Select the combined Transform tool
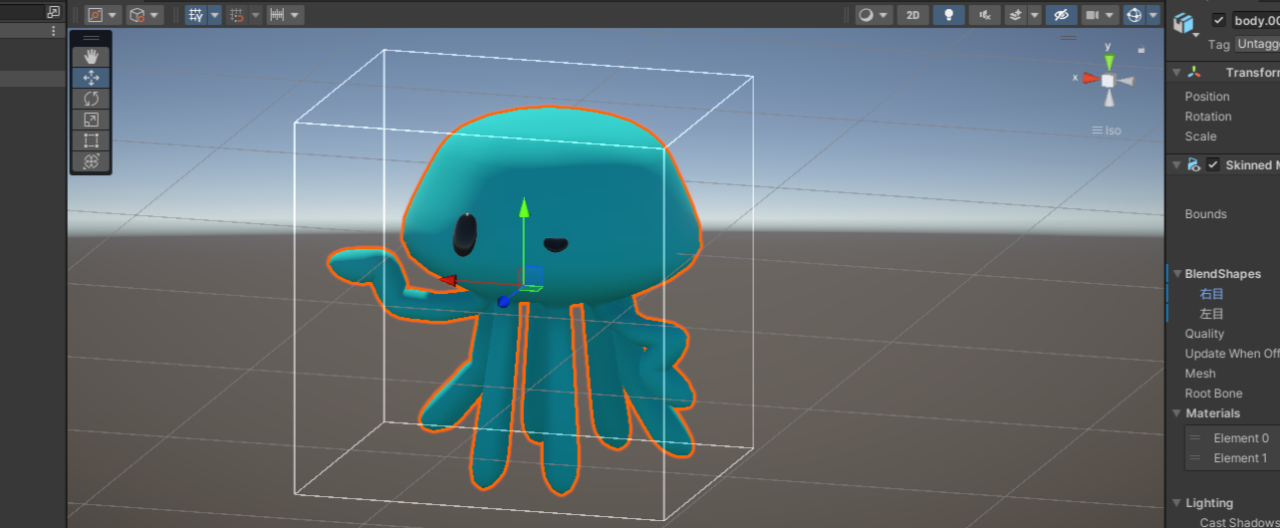 point(91,162)
